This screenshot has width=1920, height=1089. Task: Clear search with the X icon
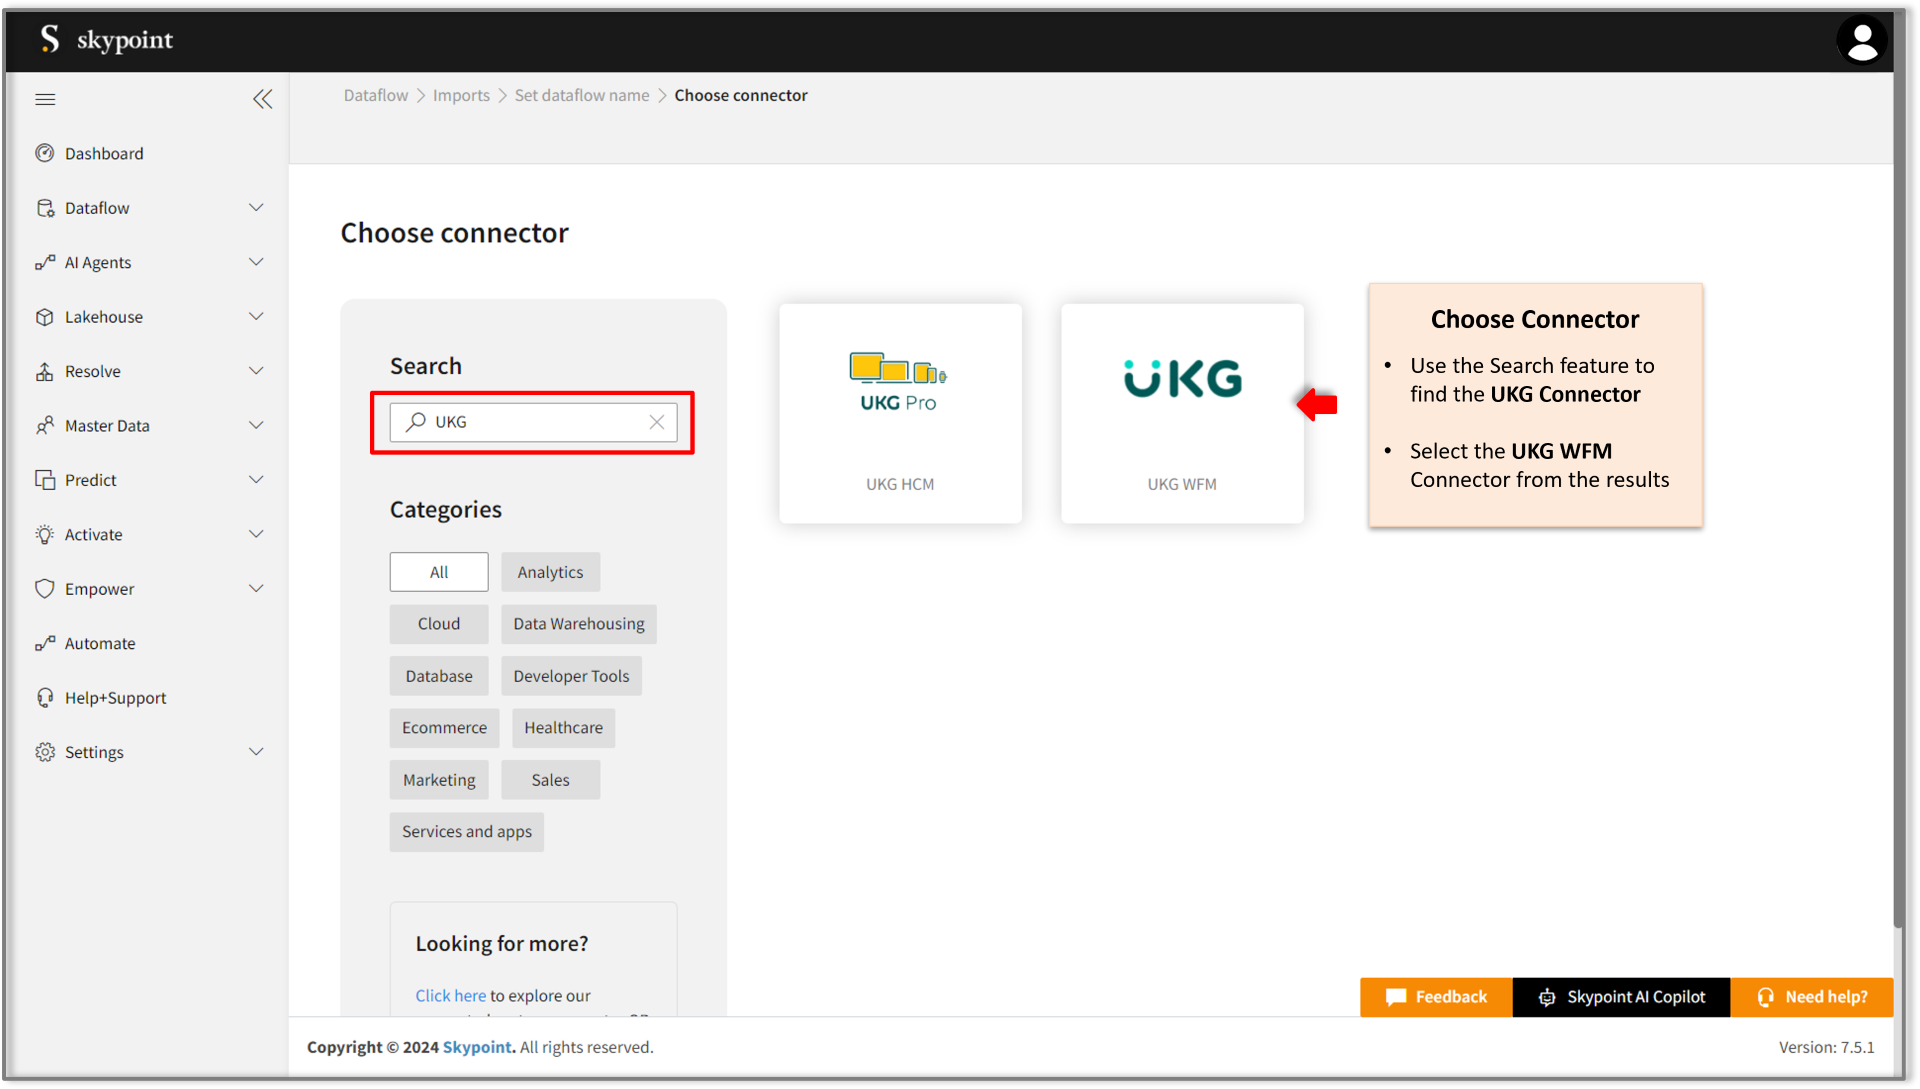[657, 422]
